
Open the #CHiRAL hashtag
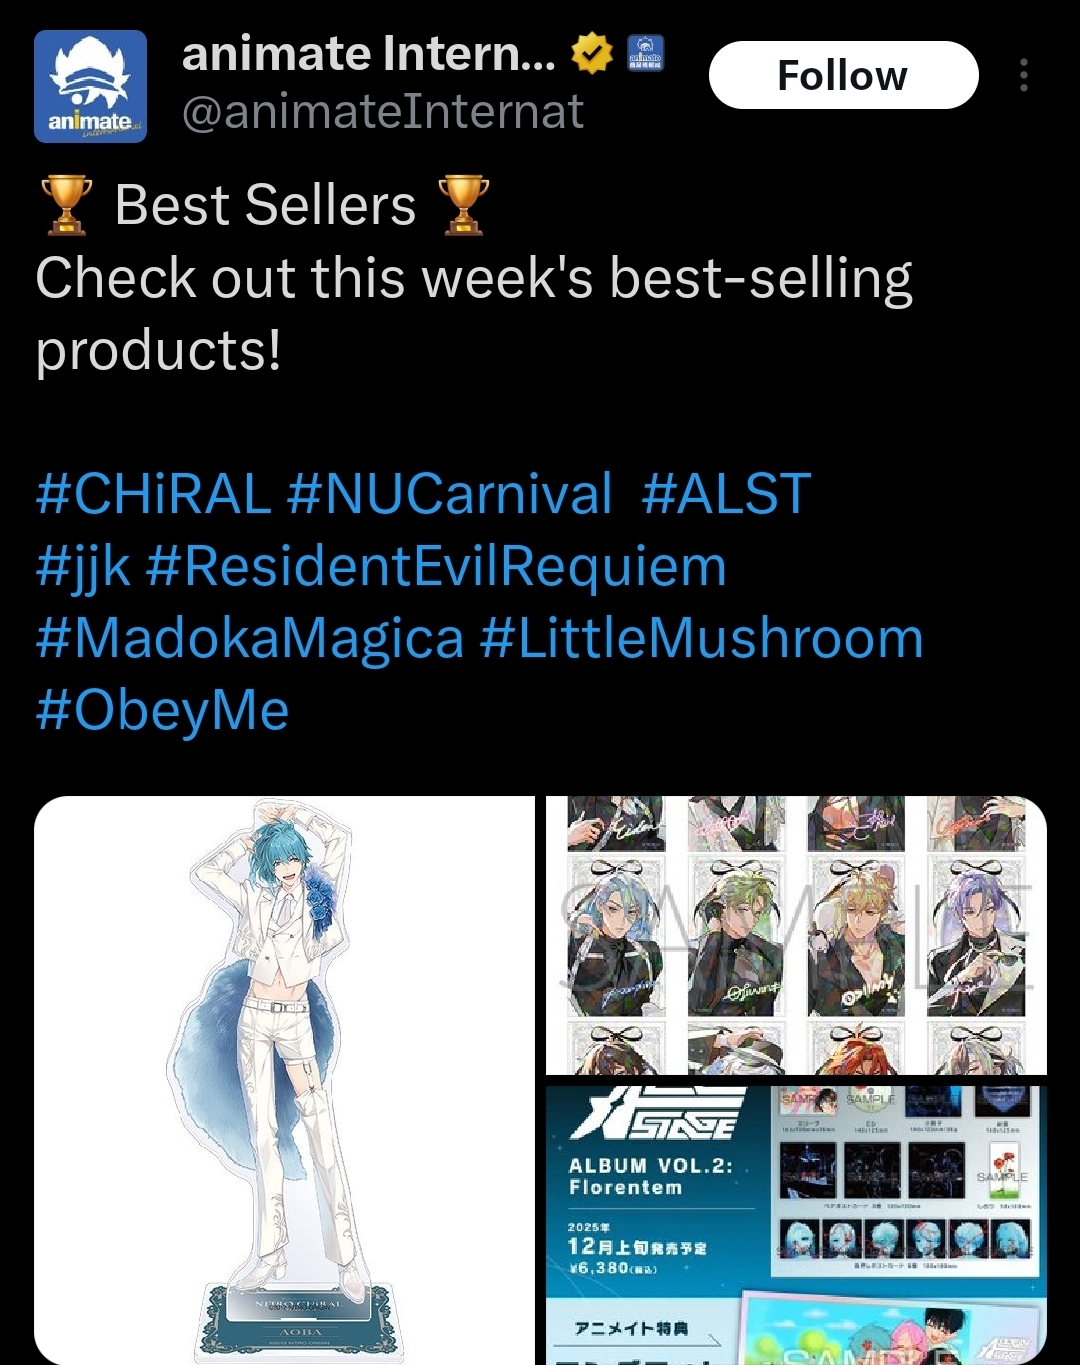153,494
